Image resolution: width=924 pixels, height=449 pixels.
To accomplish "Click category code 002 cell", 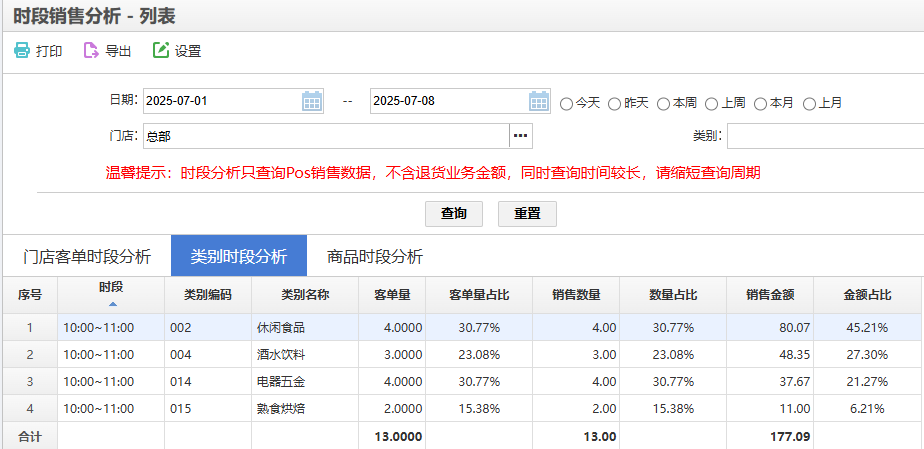I will tap(208, 327).
